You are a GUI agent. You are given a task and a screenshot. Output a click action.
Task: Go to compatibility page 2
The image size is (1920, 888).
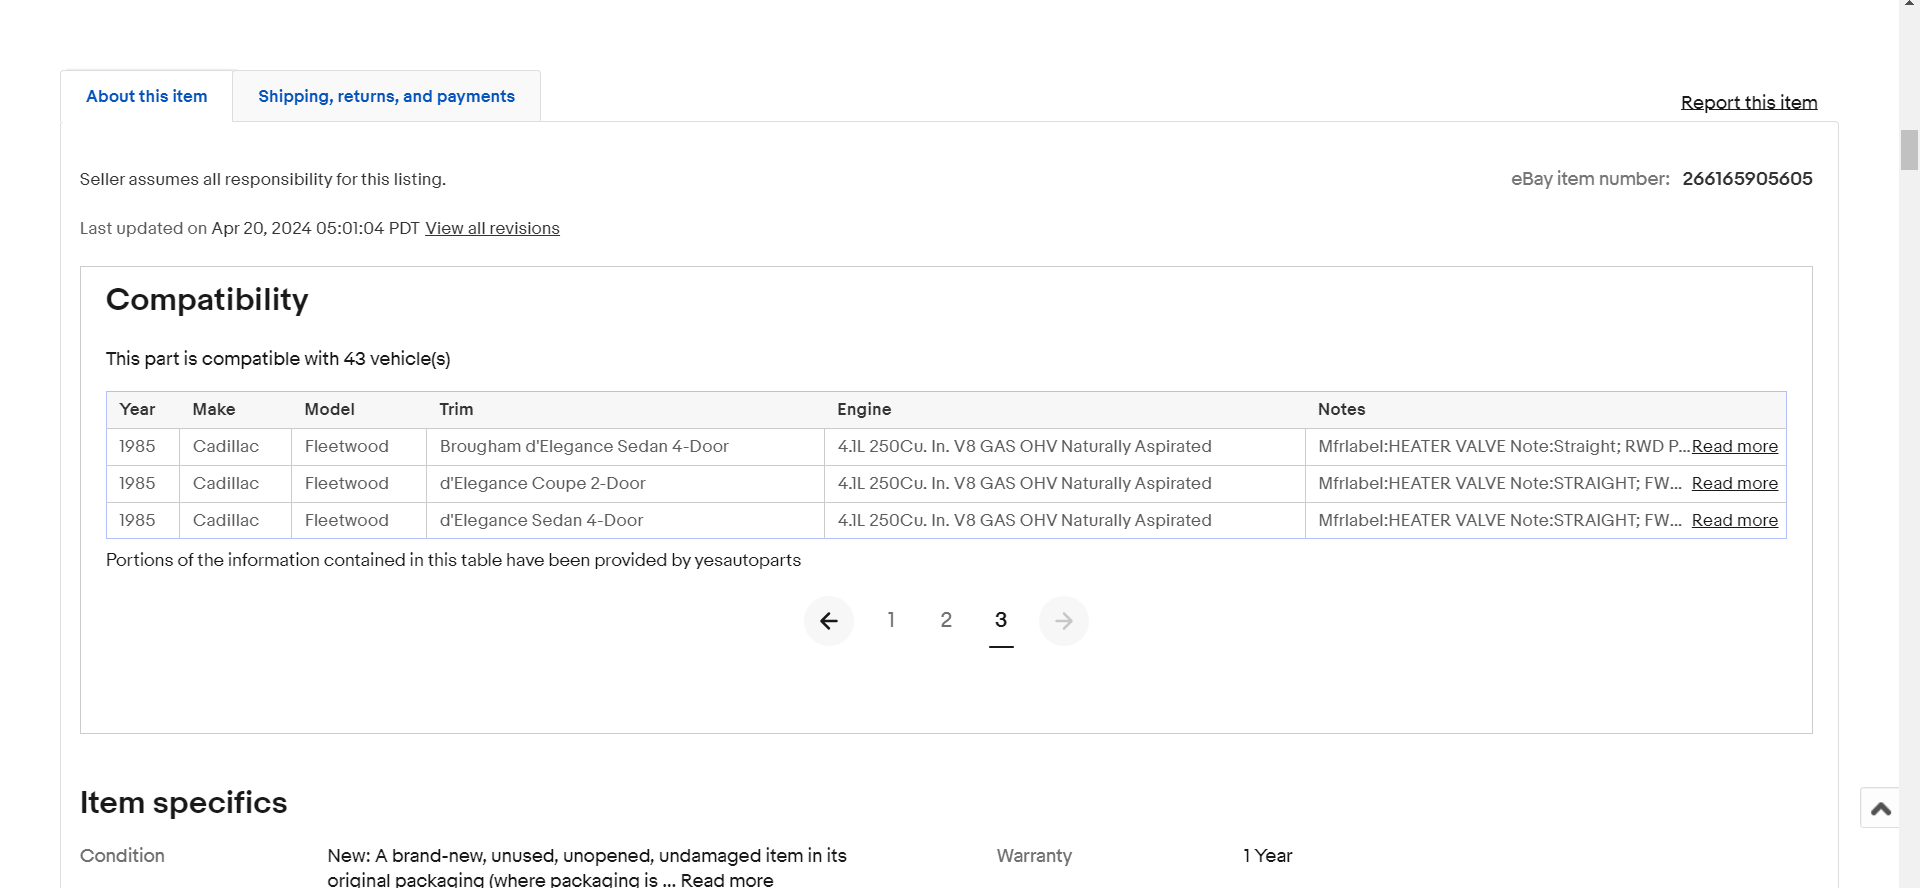point(946,620)
